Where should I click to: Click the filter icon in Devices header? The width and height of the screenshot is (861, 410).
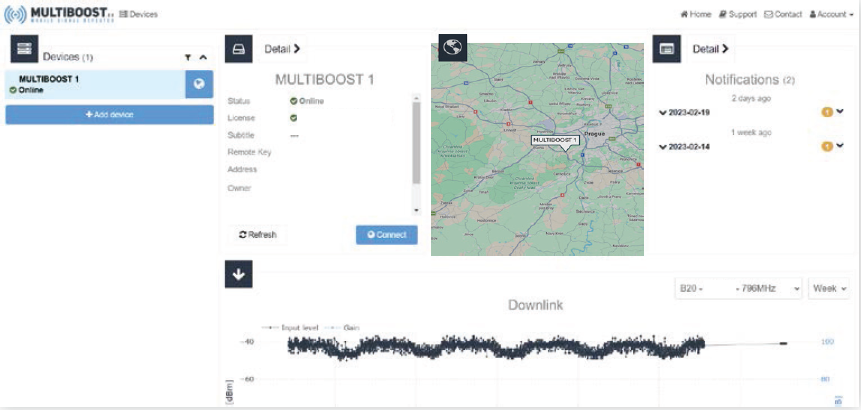point(188,57)
